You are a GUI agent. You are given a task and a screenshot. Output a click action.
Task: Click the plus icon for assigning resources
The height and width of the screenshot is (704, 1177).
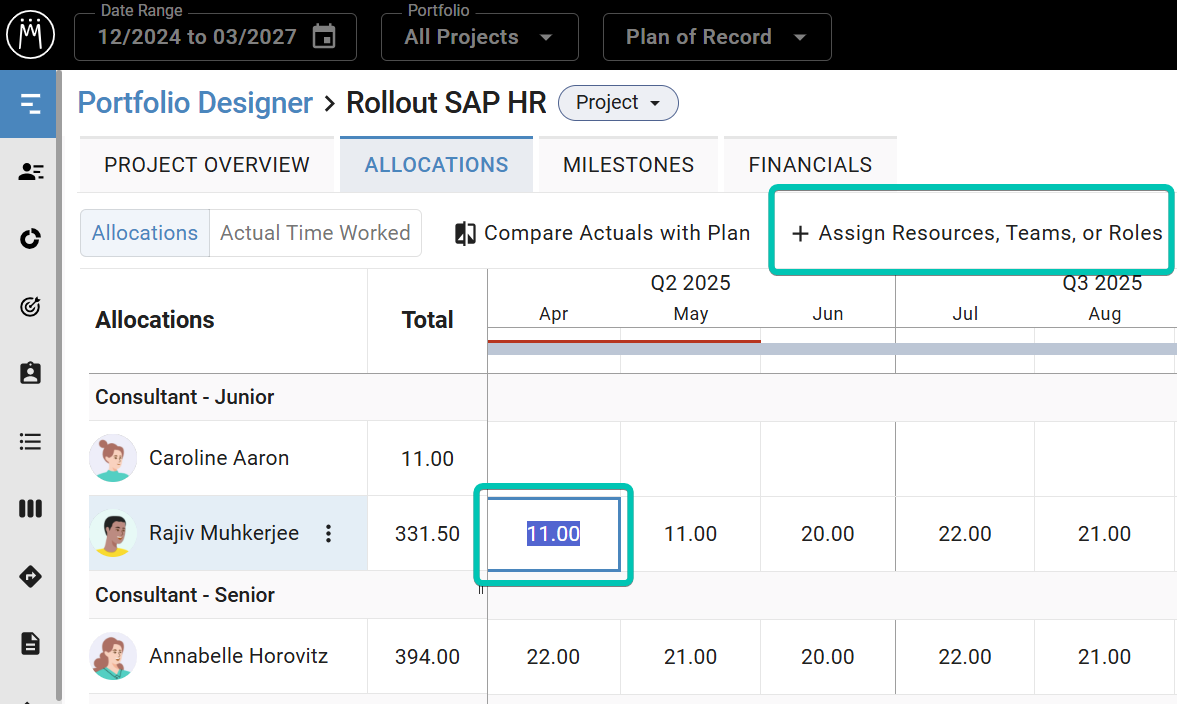(800, 233)
